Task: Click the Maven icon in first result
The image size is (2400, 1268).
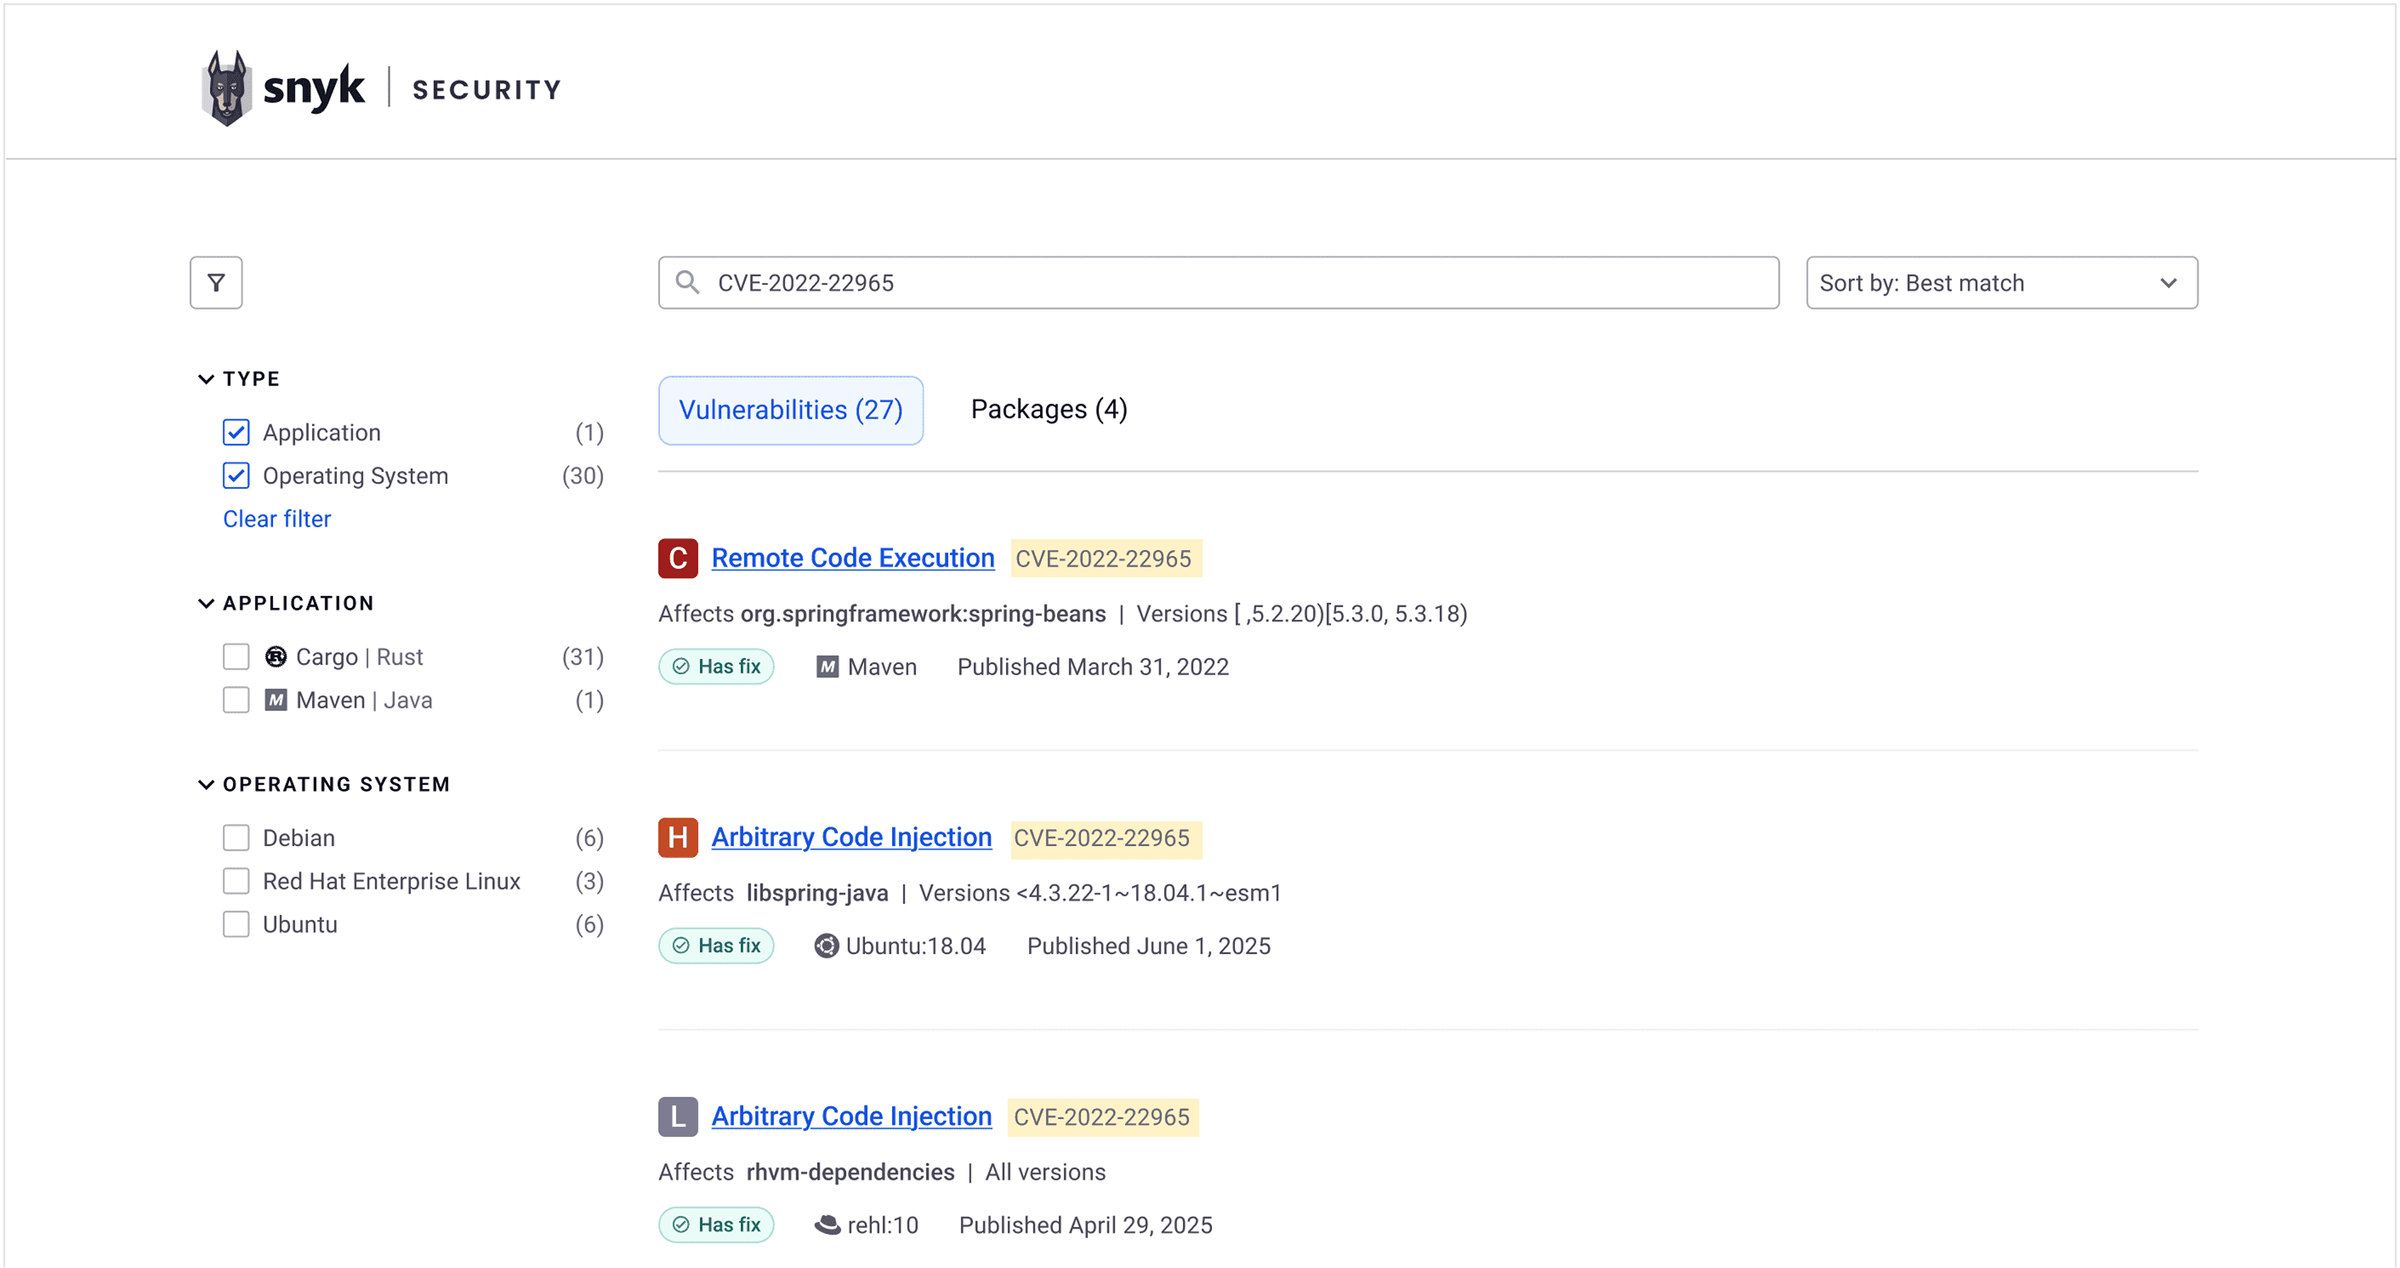Action: click(x=827, y=667)
